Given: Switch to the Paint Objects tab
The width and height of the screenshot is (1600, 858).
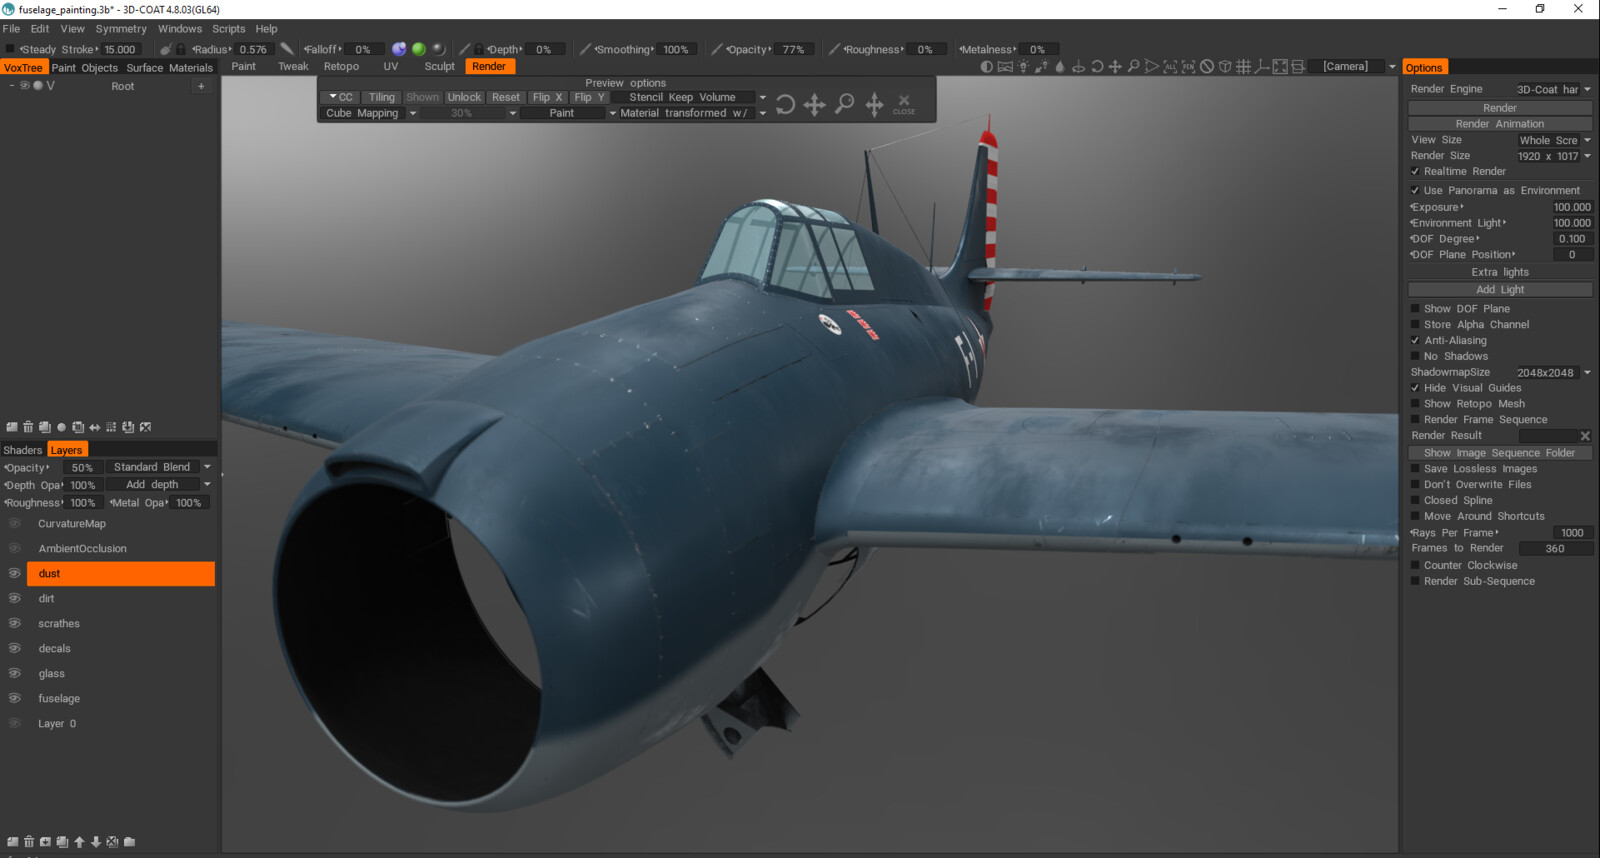Looking at the screenshot, I should tap(85, 68).
